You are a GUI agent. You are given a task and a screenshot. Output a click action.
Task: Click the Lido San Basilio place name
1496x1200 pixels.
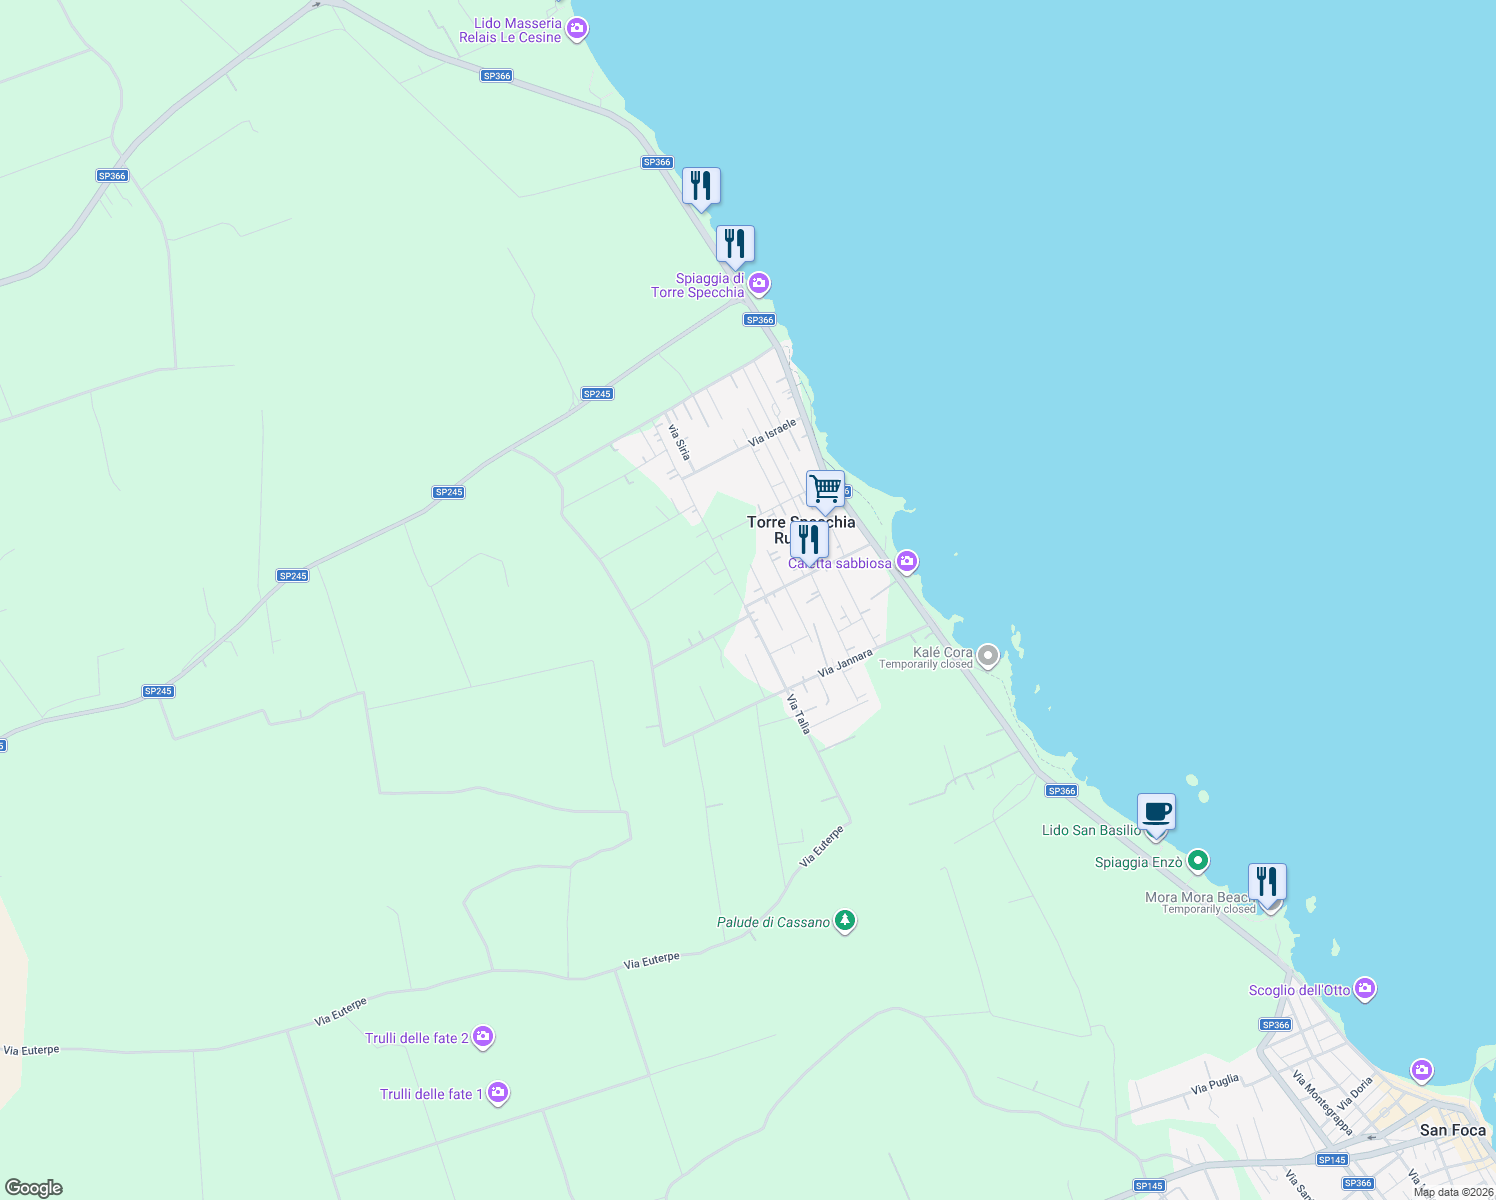[1091, 830]
